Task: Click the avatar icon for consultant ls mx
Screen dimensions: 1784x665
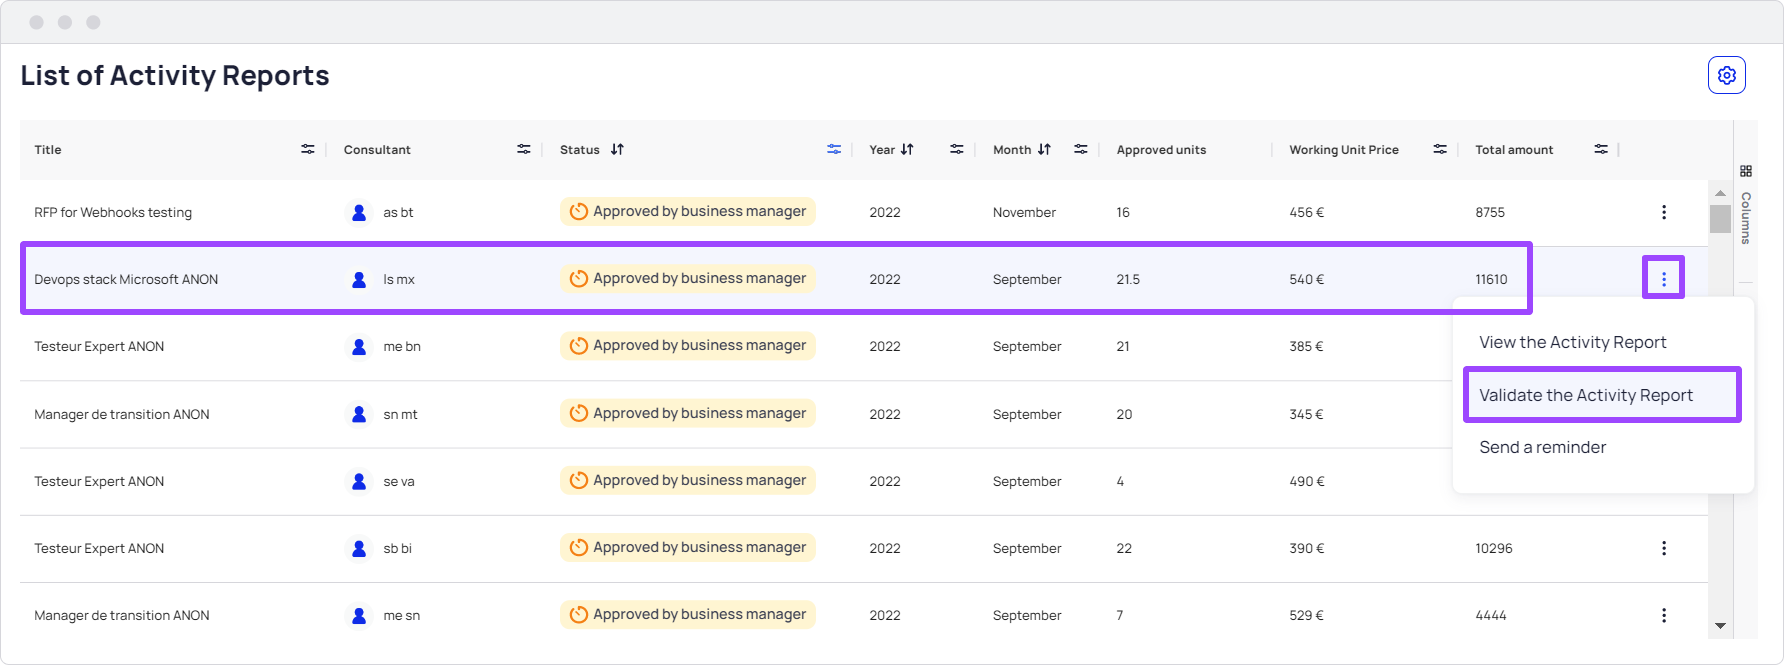Action: [x=359, y=279]
